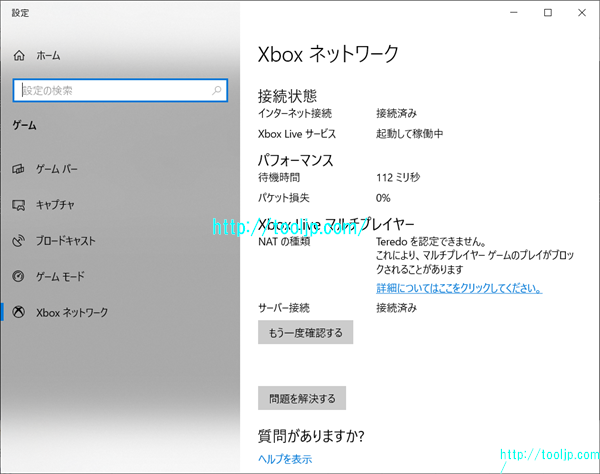Click the Home house icon

pos(19,56)
